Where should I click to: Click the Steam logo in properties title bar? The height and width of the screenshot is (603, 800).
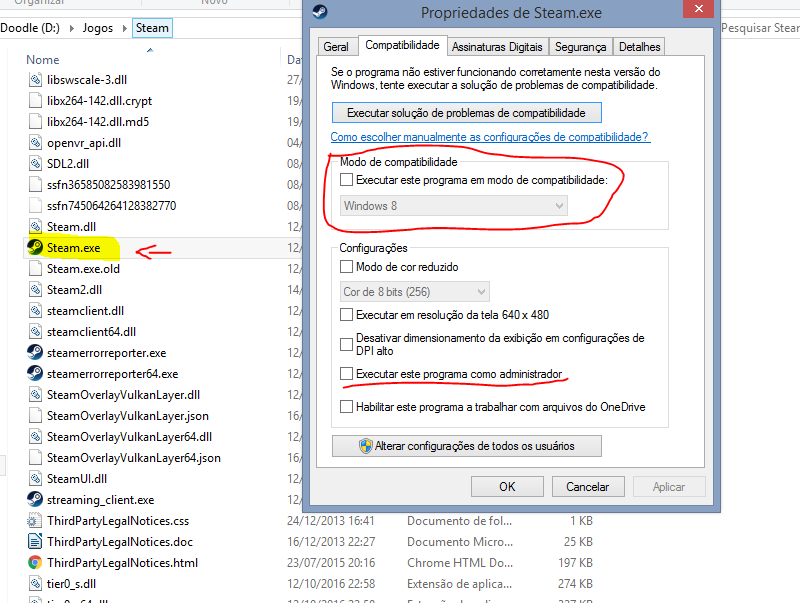(320, 12)
